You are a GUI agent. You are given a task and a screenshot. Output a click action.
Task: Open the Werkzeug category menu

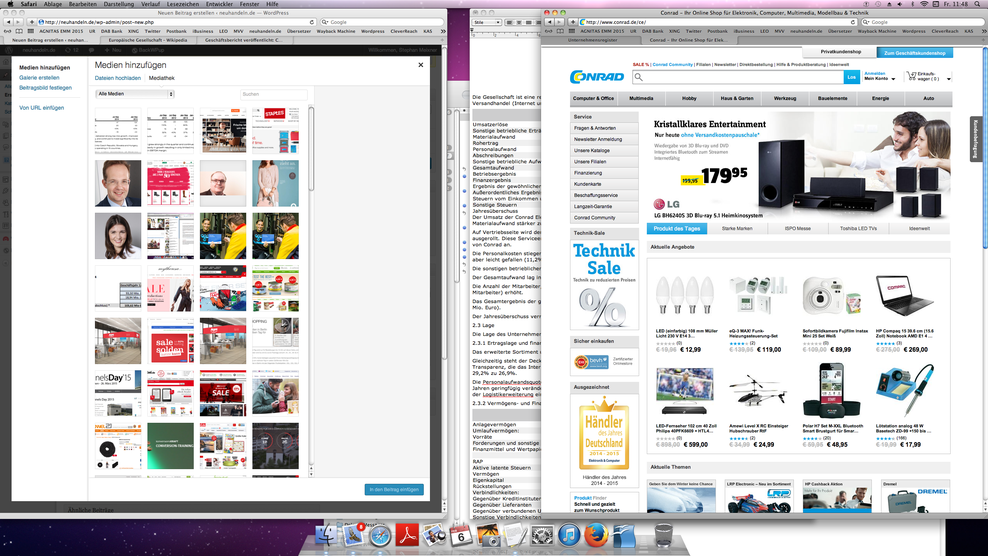tap(784, 98)
